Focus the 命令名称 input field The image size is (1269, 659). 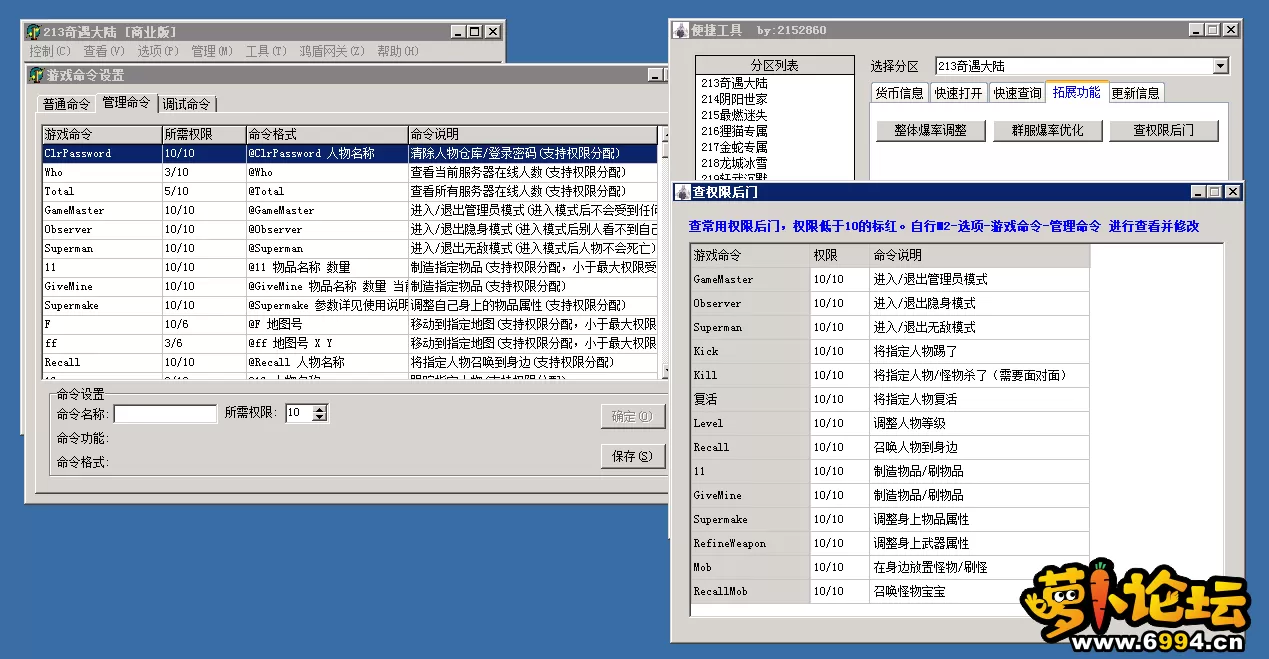pos(165,413)
